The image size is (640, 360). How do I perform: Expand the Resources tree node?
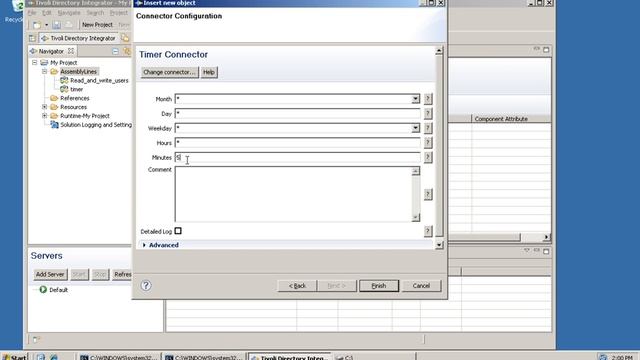(44, 107)
